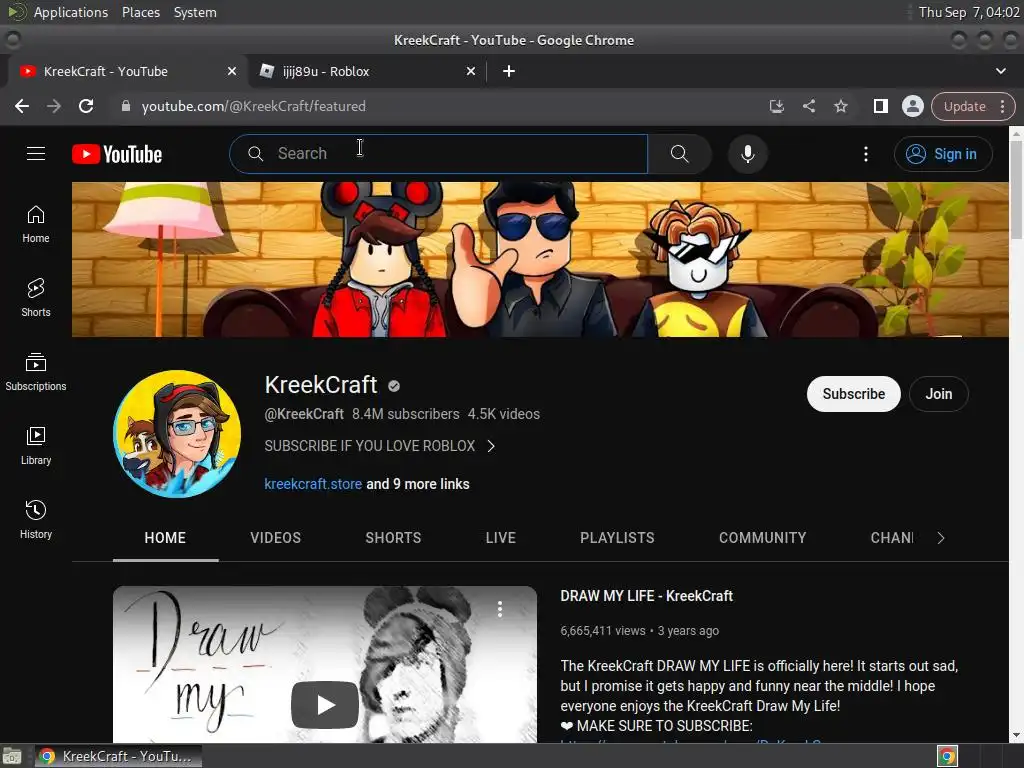This screenshot has width=1024, height=768.
Task: Click the browser forward arrow
Action: click(54, 106)
